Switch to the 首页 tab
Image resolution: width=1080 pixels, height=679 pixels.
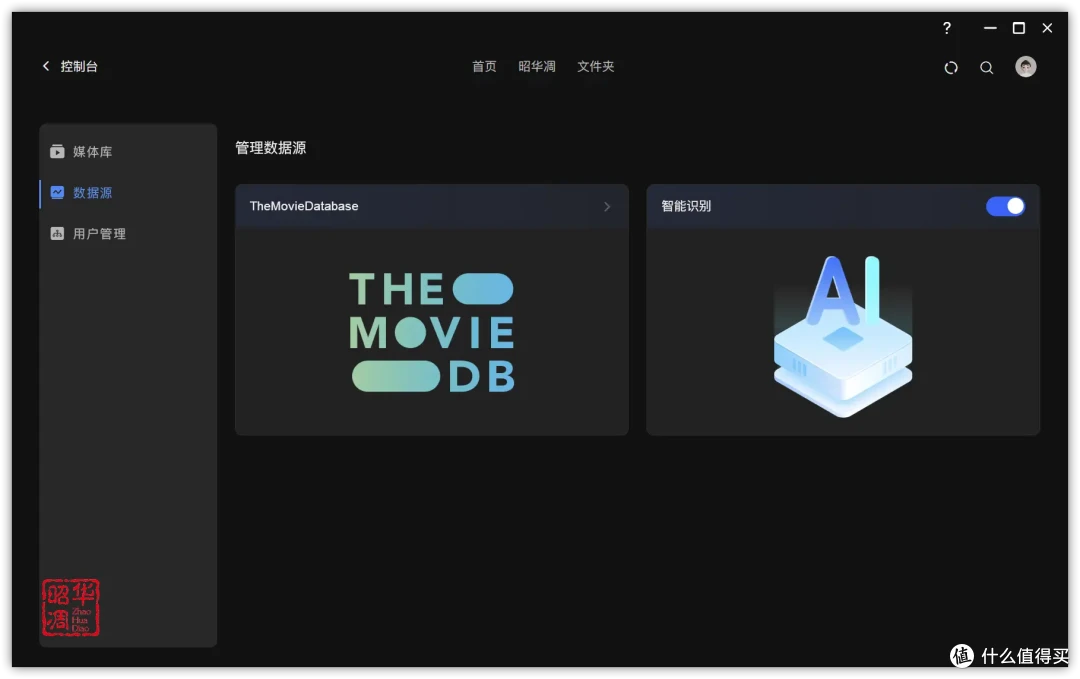[484, 66]
